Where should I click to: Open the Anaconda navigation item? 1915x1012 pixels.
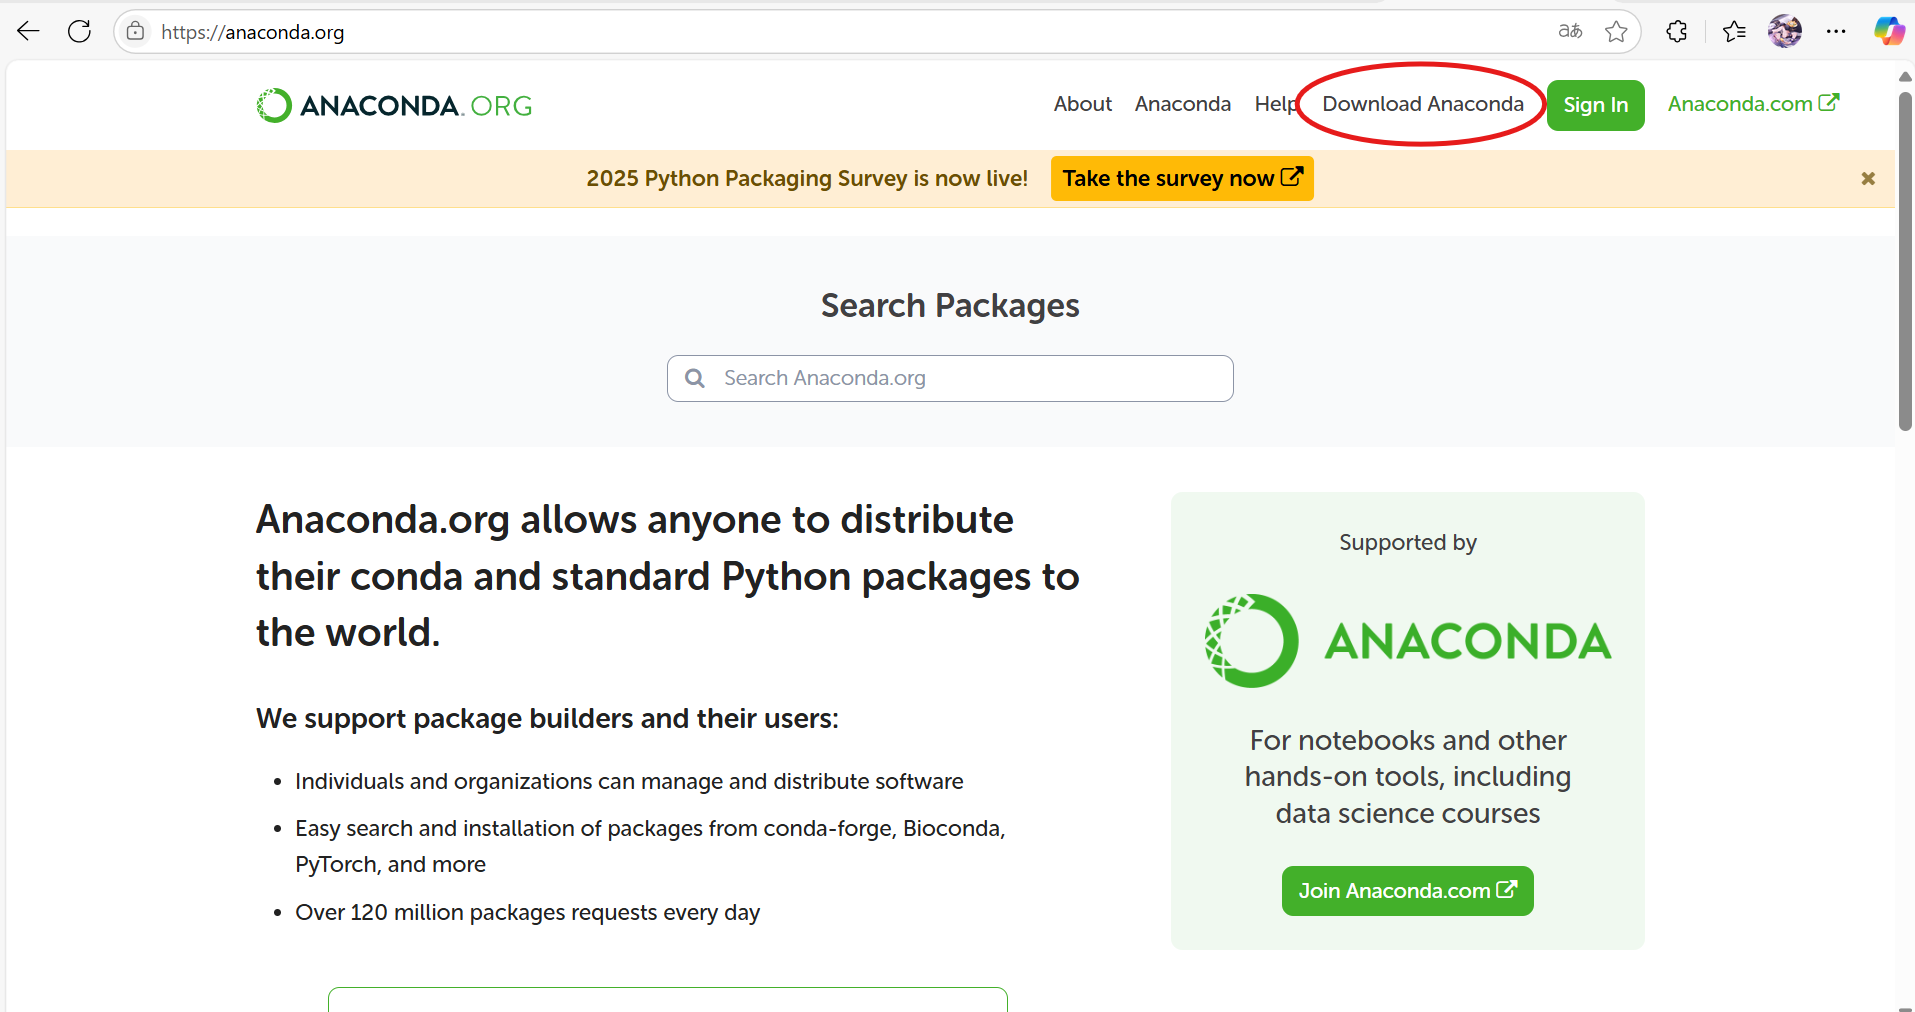[x=1183, y=104]
